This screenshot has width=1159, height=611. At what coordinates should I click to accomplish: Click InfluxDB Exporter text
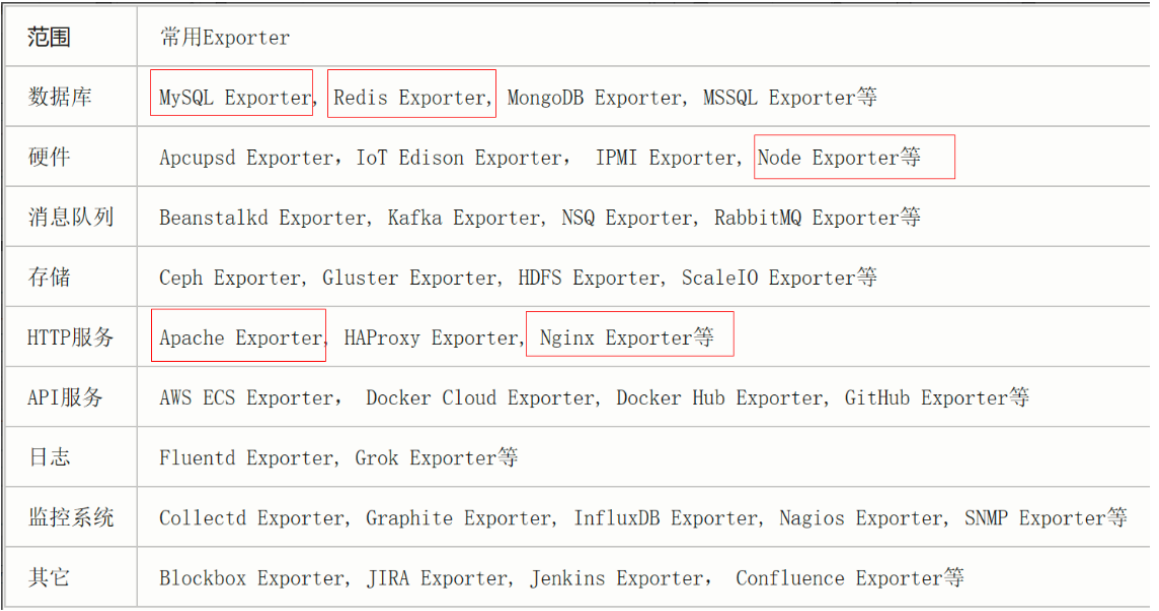(x=665, y=517)
